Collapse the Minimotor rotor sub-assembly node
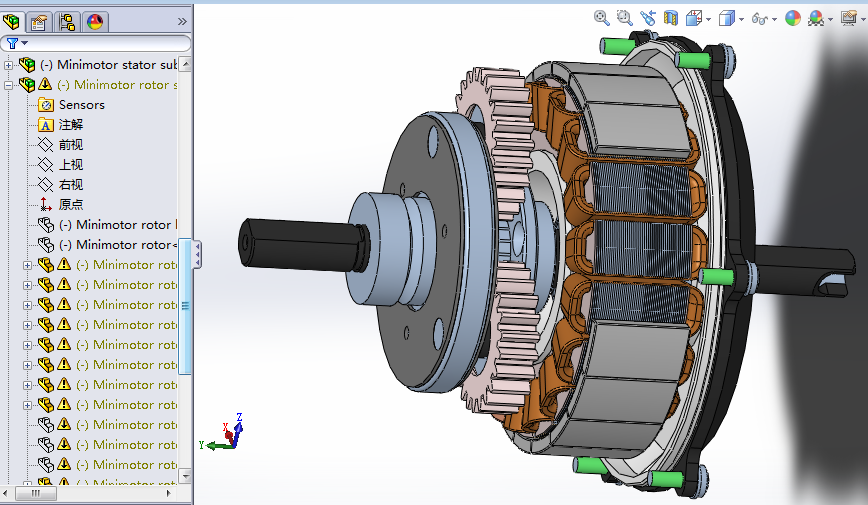This screenshot has width=868, height=505. [x=8, y=85]
